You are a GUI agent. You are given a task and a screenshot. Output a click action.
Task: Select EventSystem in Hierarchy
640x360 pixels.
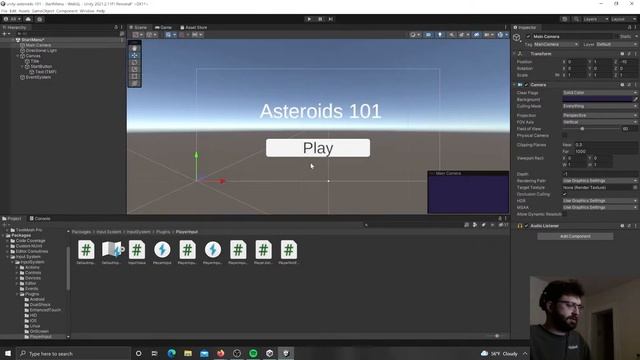click(x=38, y=77)
